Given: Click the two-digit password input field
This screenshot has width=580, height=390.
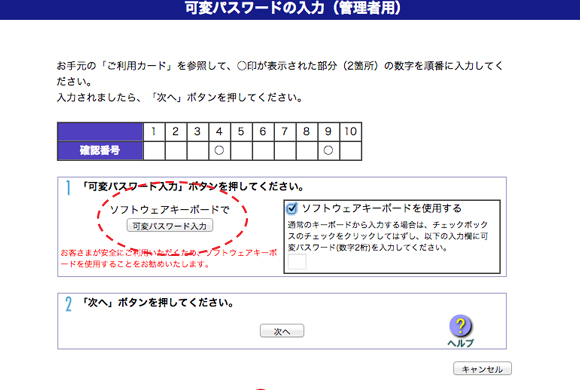Looking at the screenshot, I should 297,262.
